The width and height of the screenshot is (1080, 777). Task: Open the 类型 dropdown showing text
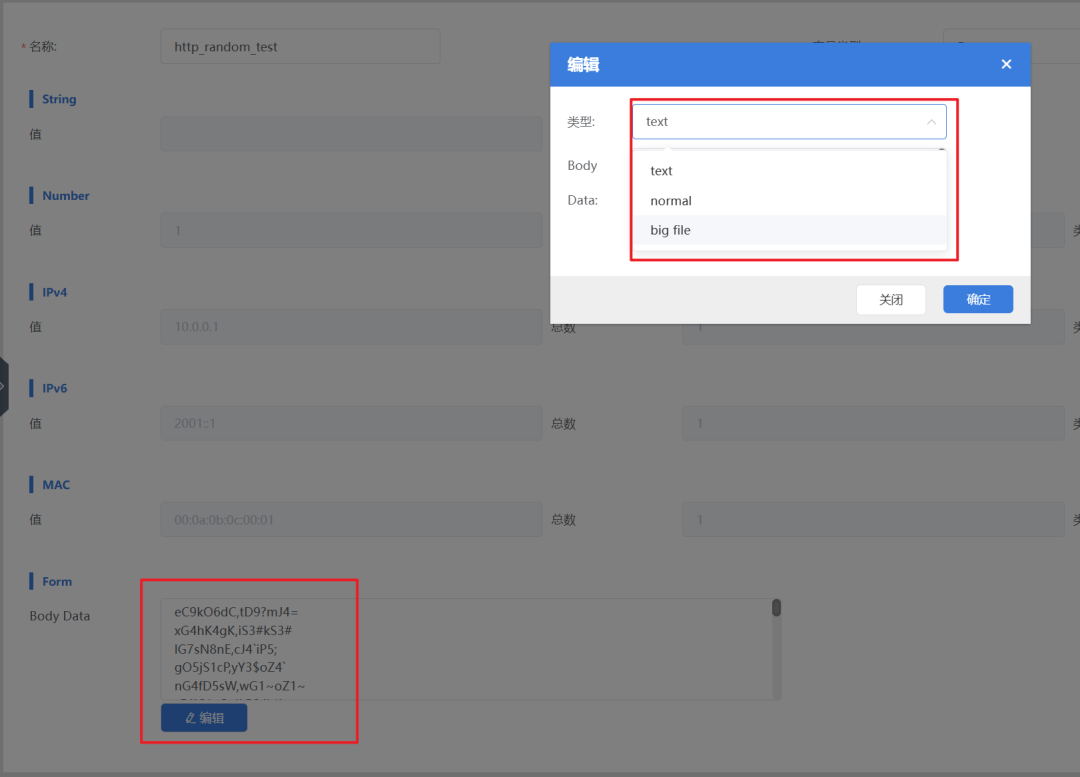tap(789, 121)
